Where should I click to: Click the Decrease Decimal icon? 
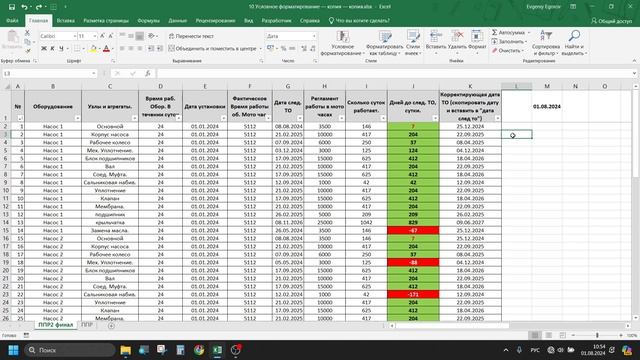point(313,49)
